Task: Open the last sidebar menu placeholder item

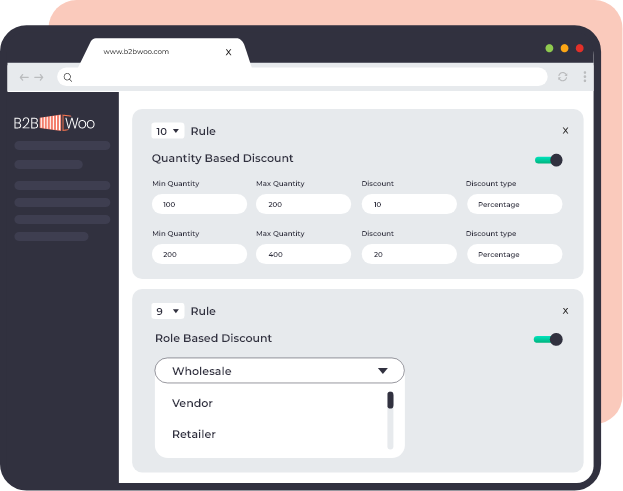Action: coord(51,236)
